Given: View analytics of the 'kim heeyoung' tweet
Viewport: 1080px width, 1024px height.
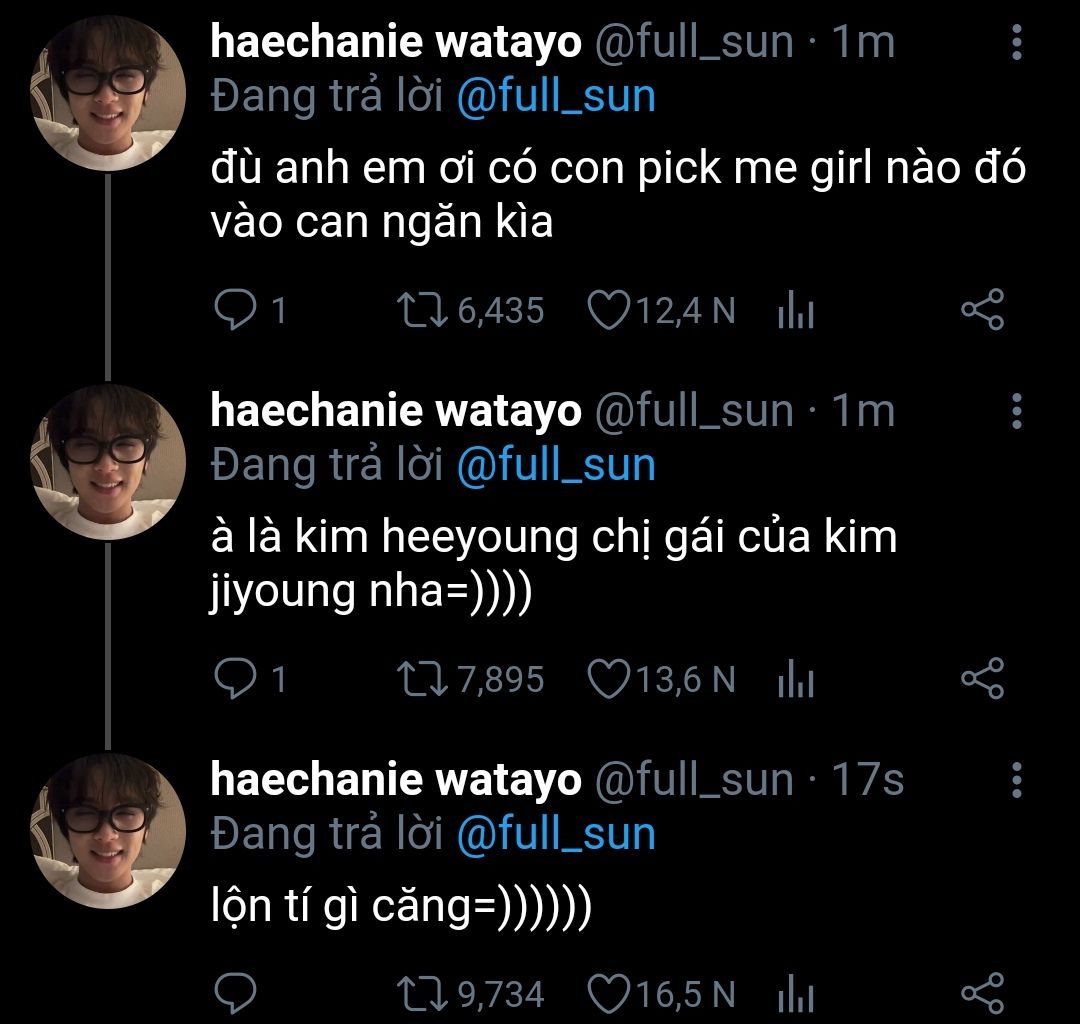Looking at the screenshot, I should point(796,682).
